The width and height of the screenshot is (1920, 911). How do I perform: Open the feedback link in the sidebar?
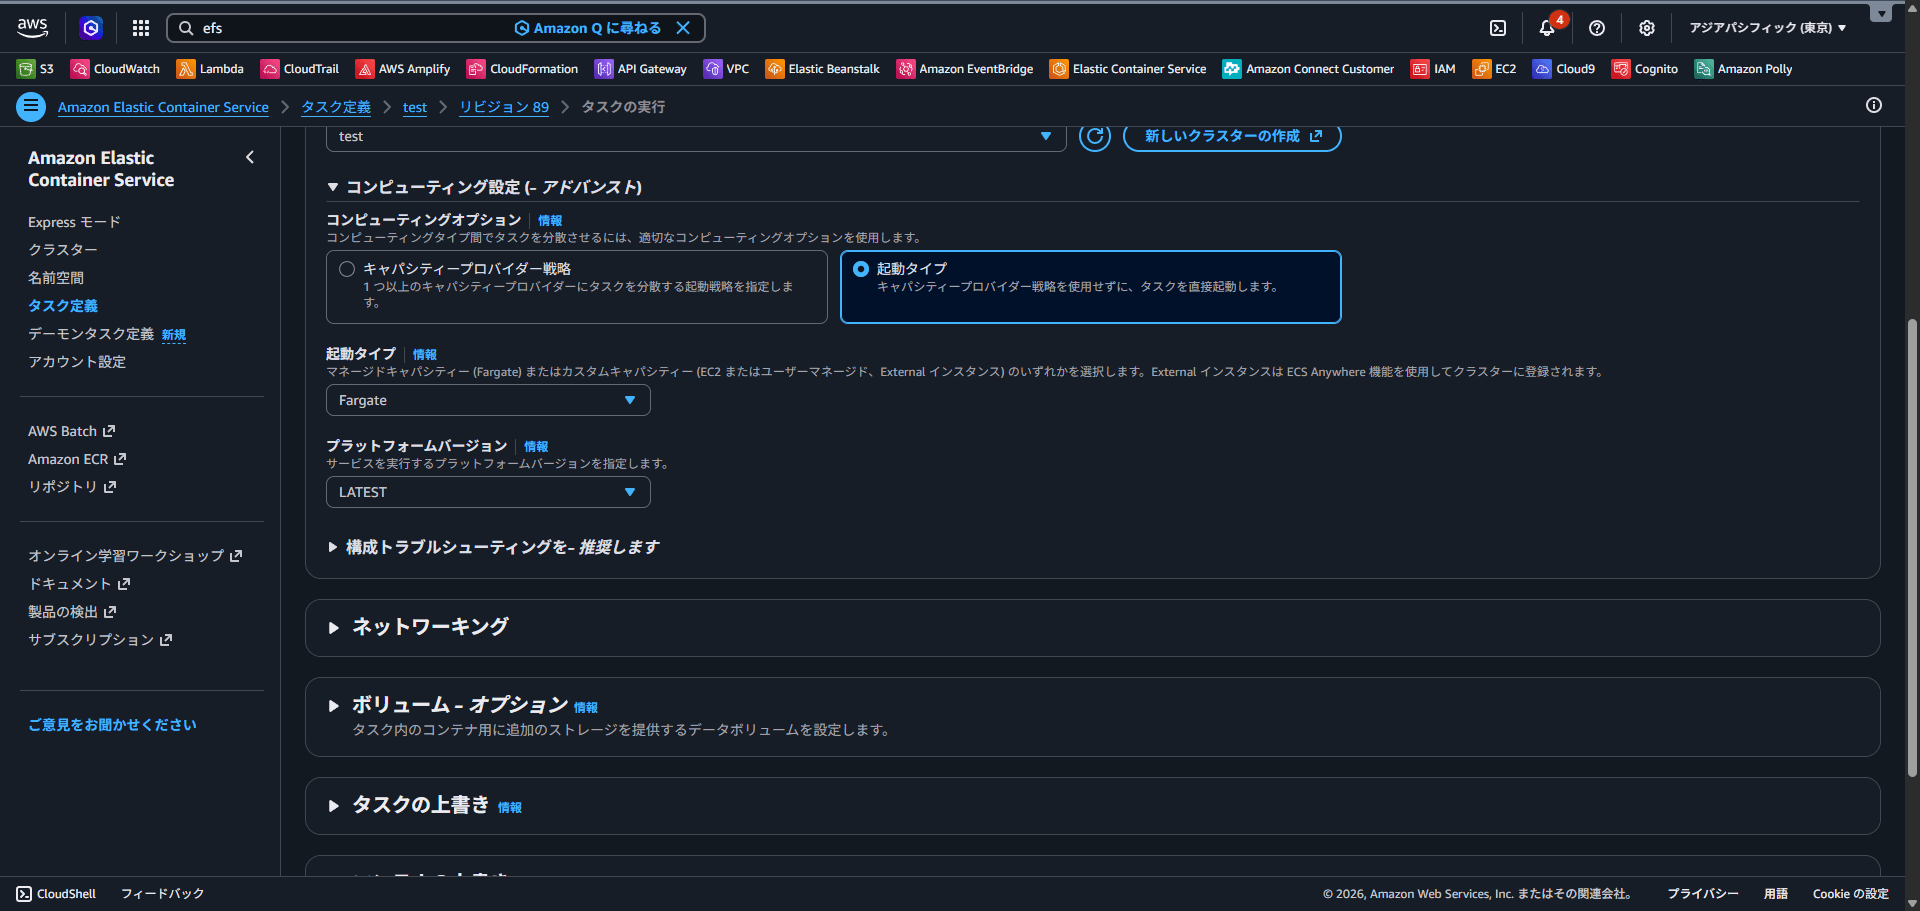(112, 725)
